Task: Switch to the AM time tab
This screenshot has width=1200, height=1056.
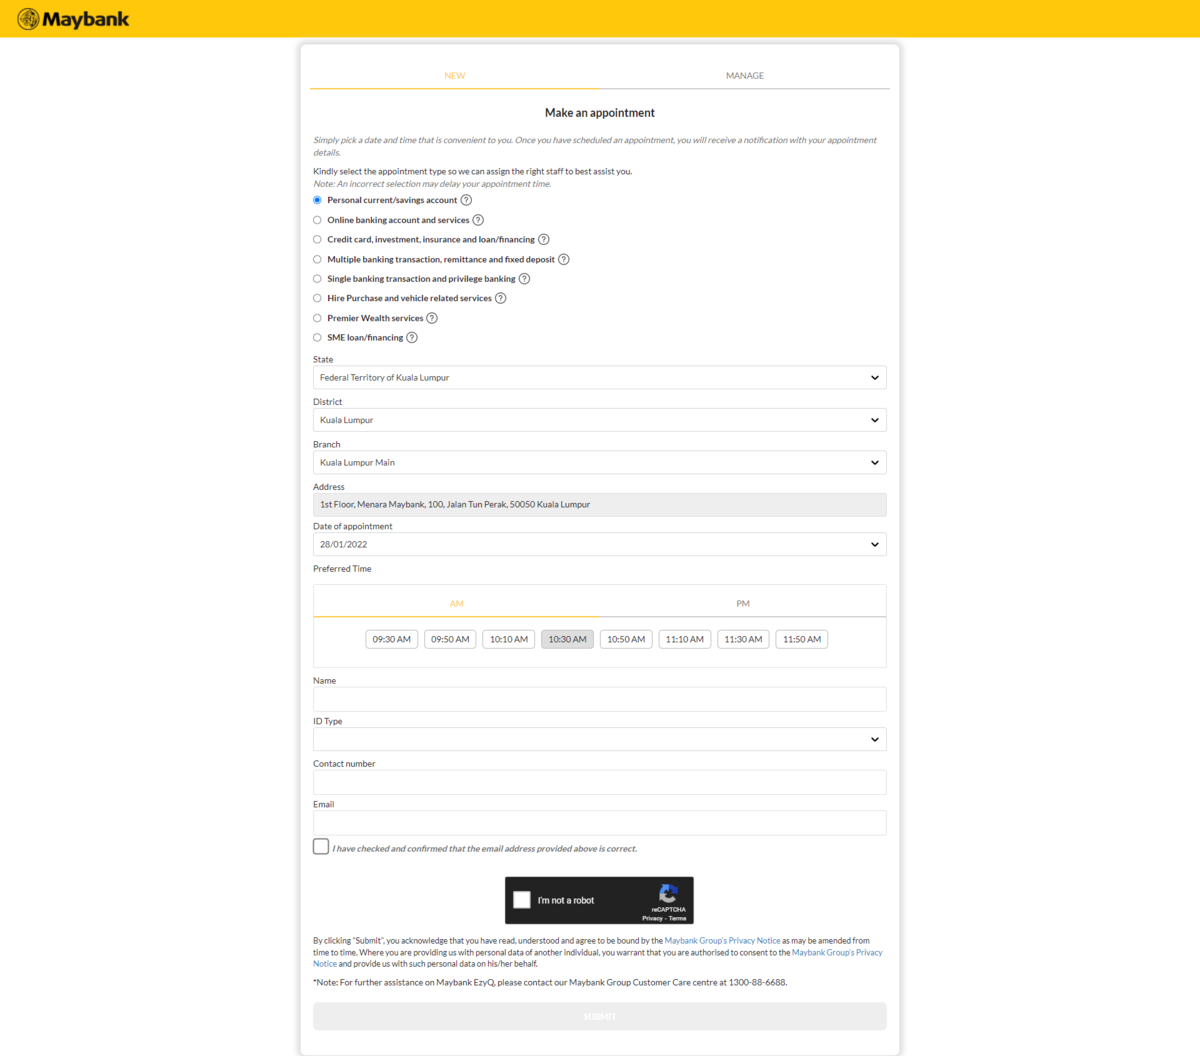Action: pyautogui.click(x=457, y=604)
